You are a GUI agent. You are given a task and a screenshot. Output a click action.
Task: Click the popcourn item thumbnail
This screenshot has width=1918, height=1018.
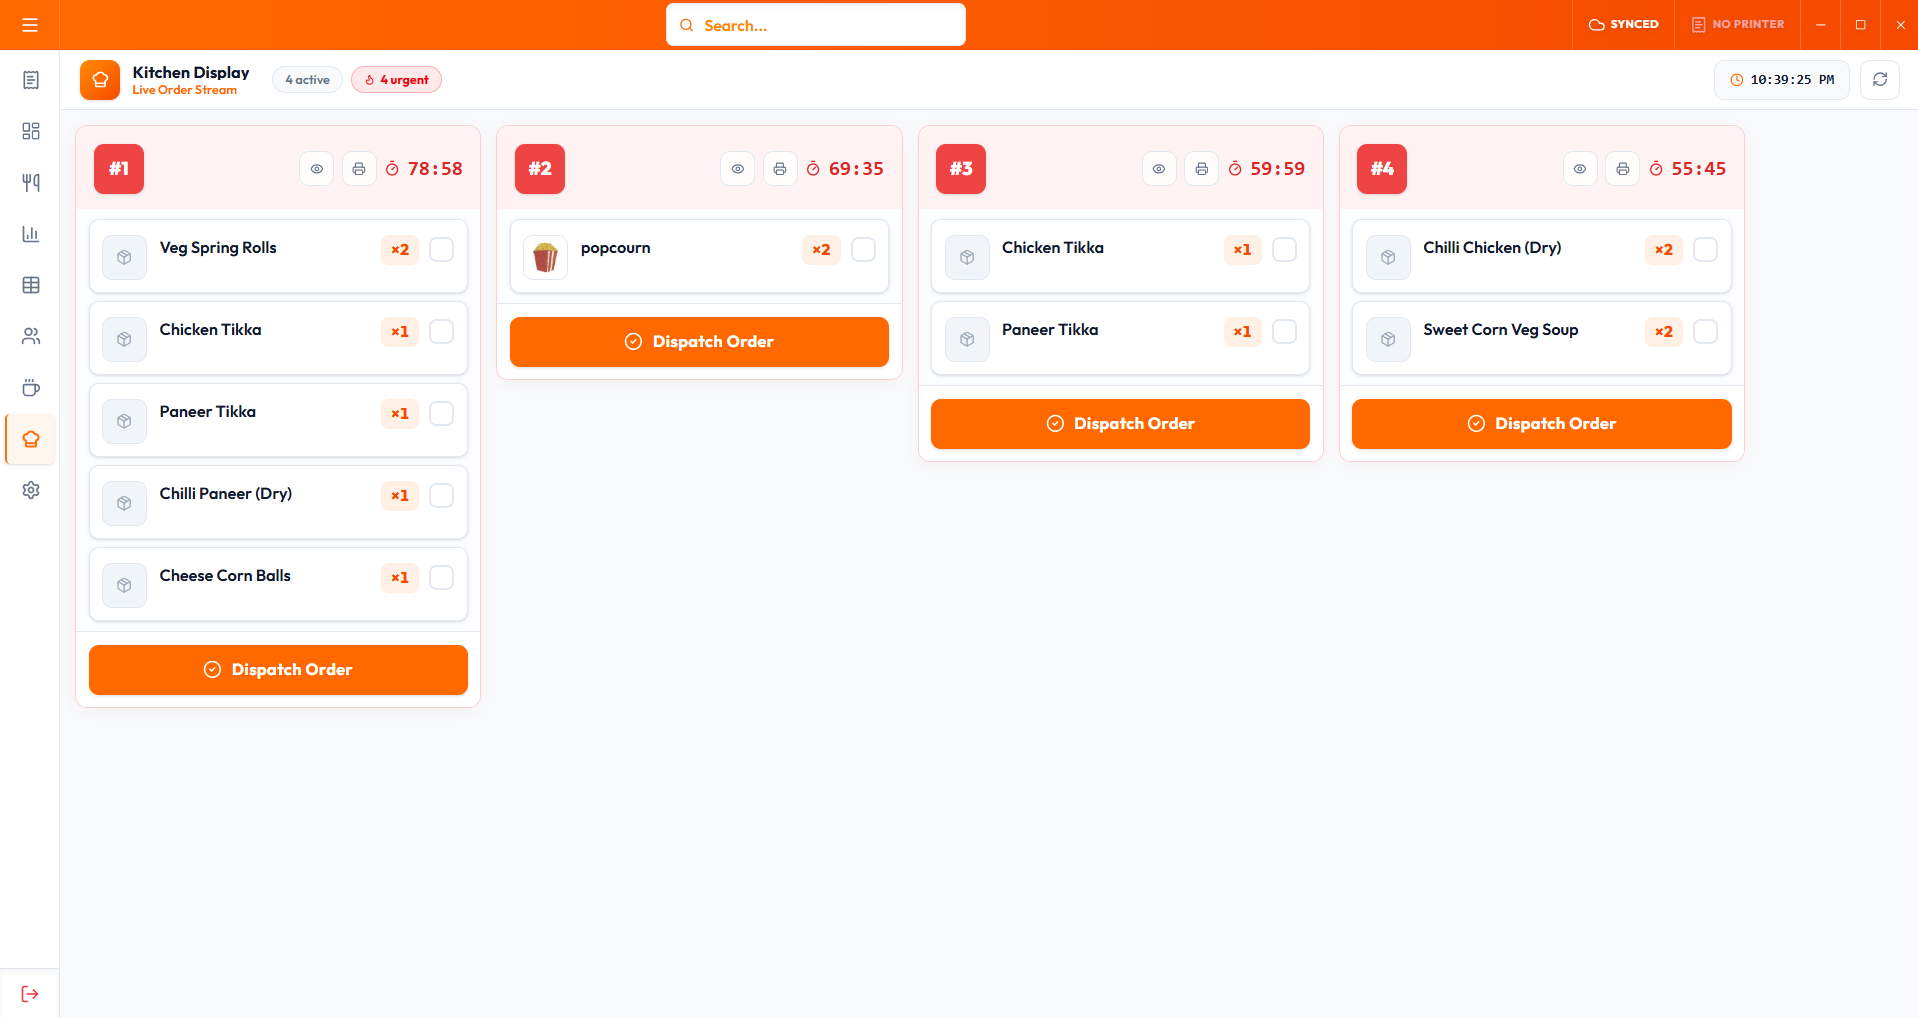coord(545,257)
